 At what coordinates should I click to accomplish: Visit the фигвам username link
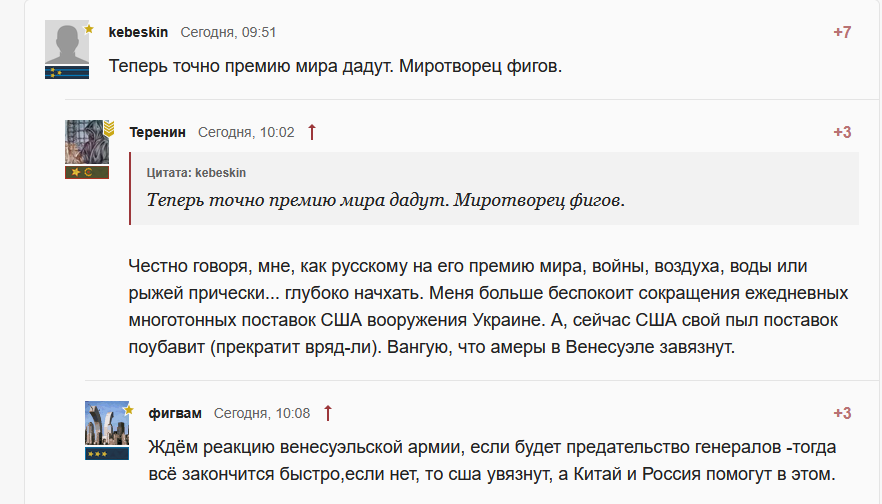175,413
